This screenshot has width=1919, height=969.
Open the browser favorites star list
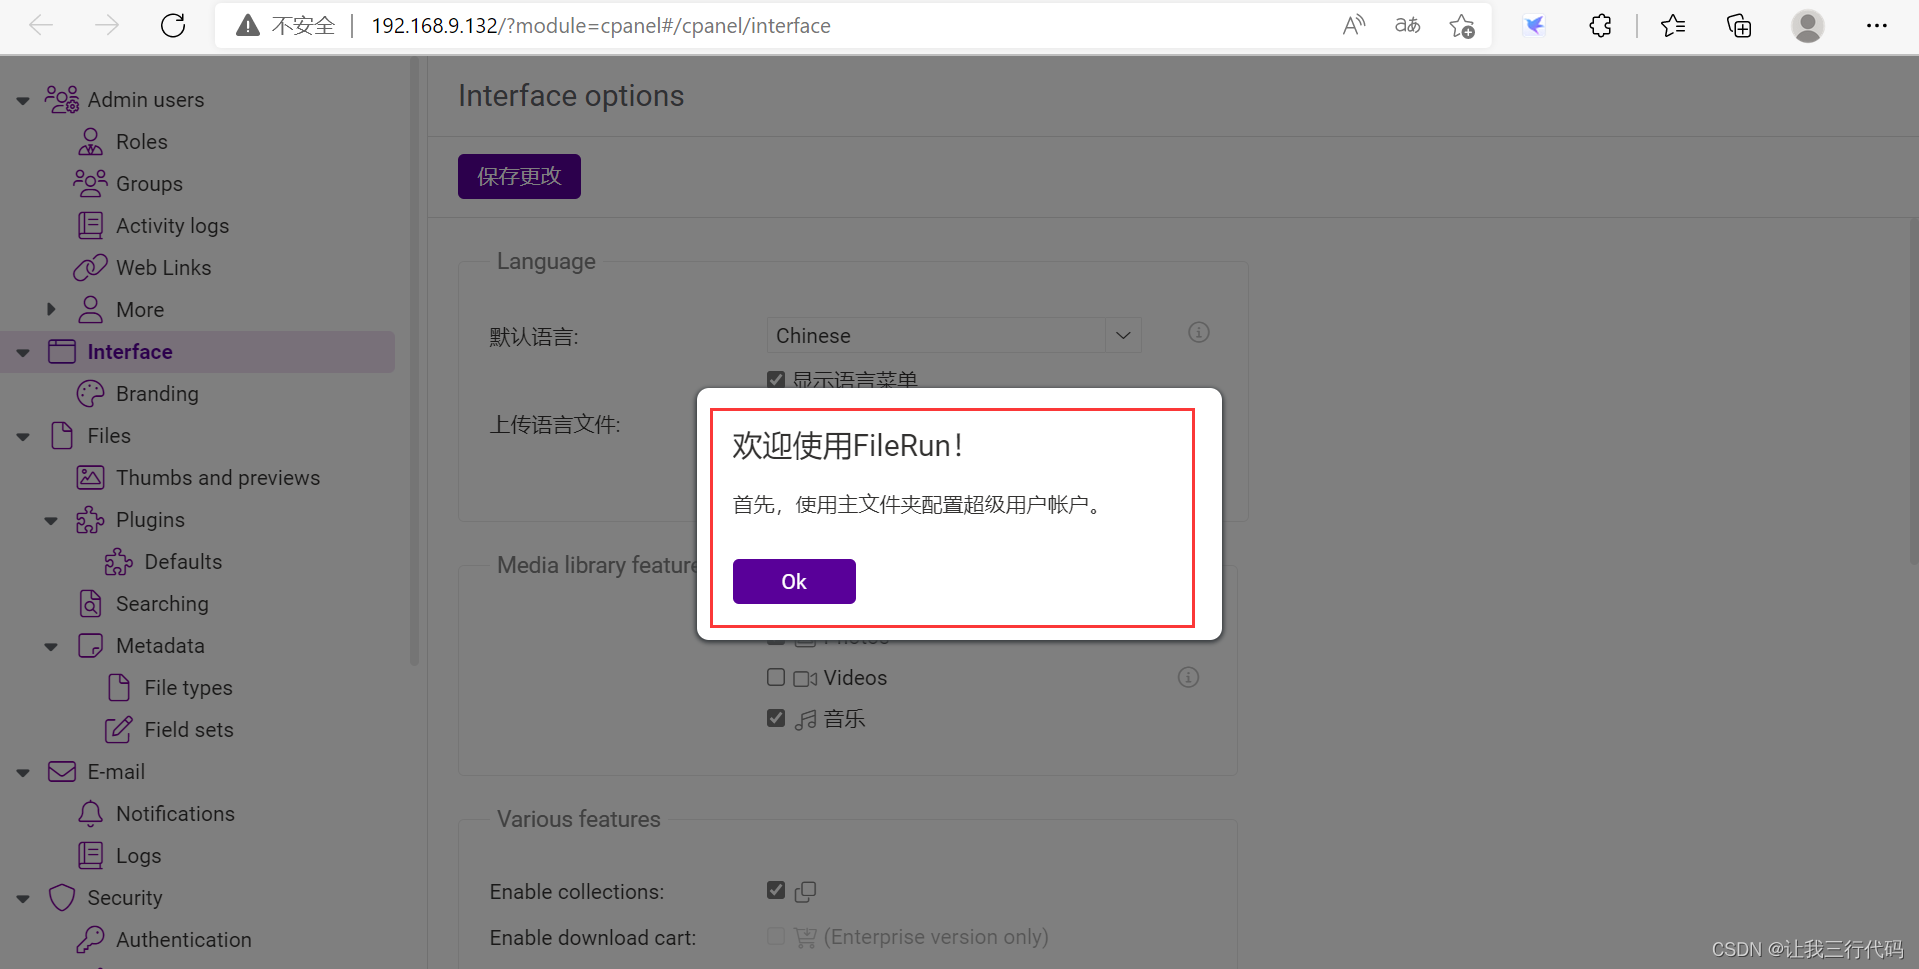tap(1673, 25)
